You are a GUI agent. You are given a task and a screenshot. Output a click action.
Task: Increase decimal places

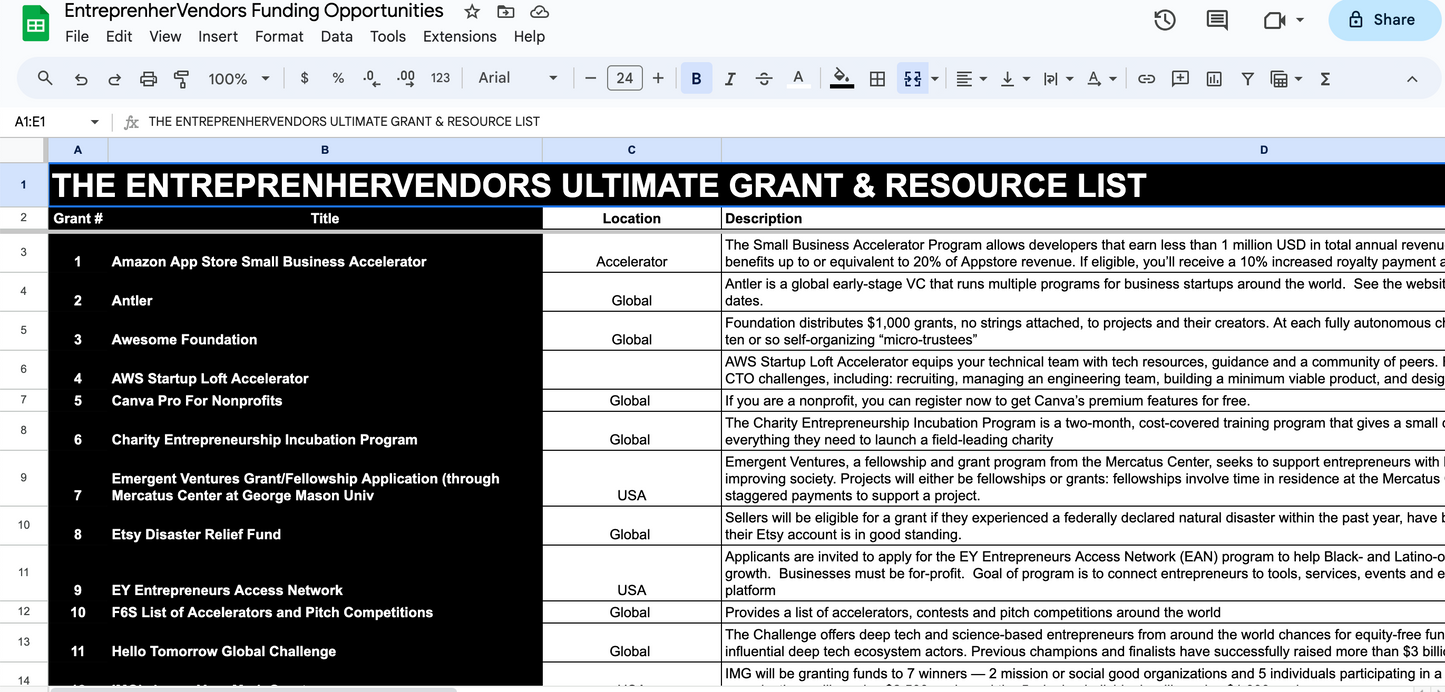point(406,78)
